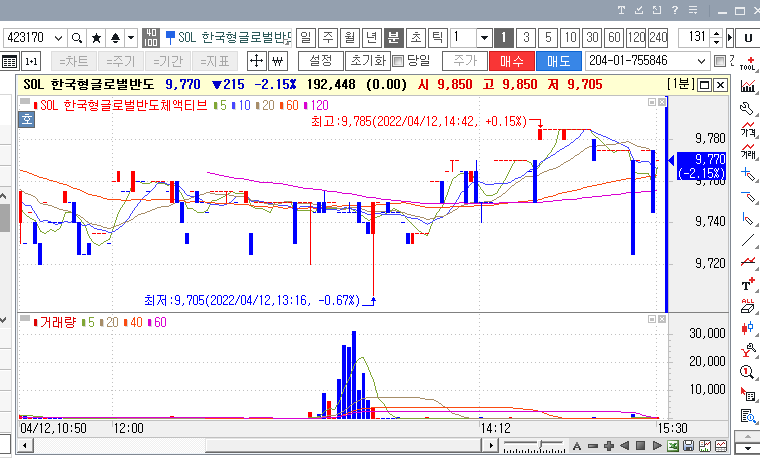Select the 10 minute interval button

(570, 37)
